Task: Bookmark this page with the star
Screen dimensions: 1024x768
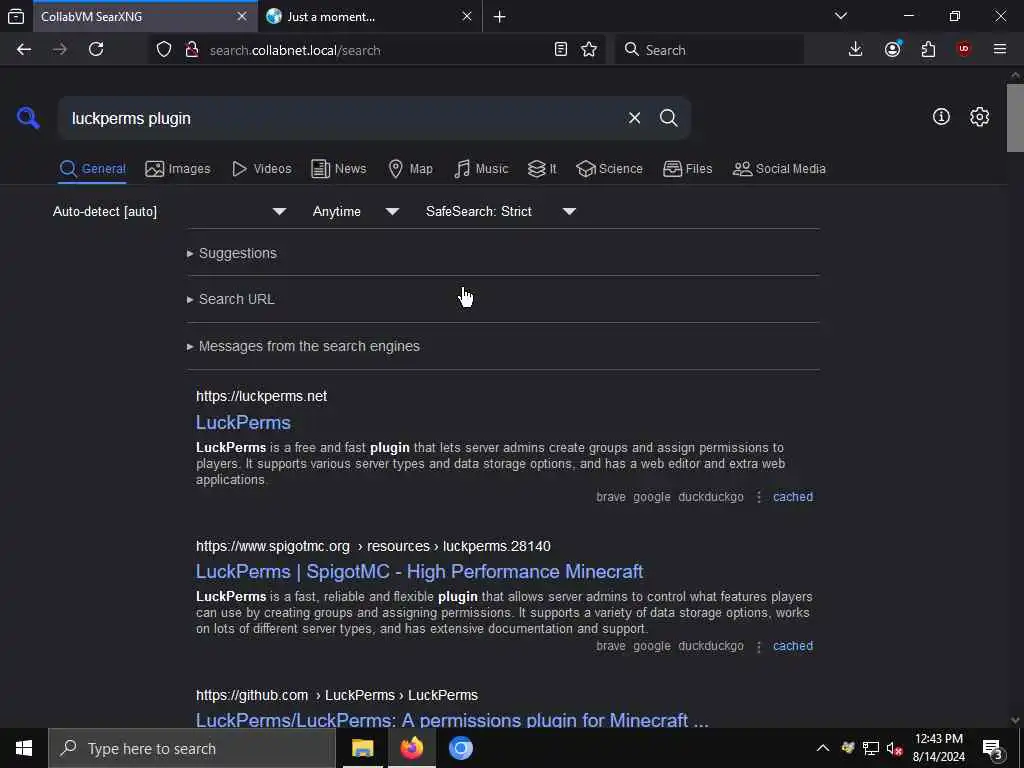Action: [589, 50]
